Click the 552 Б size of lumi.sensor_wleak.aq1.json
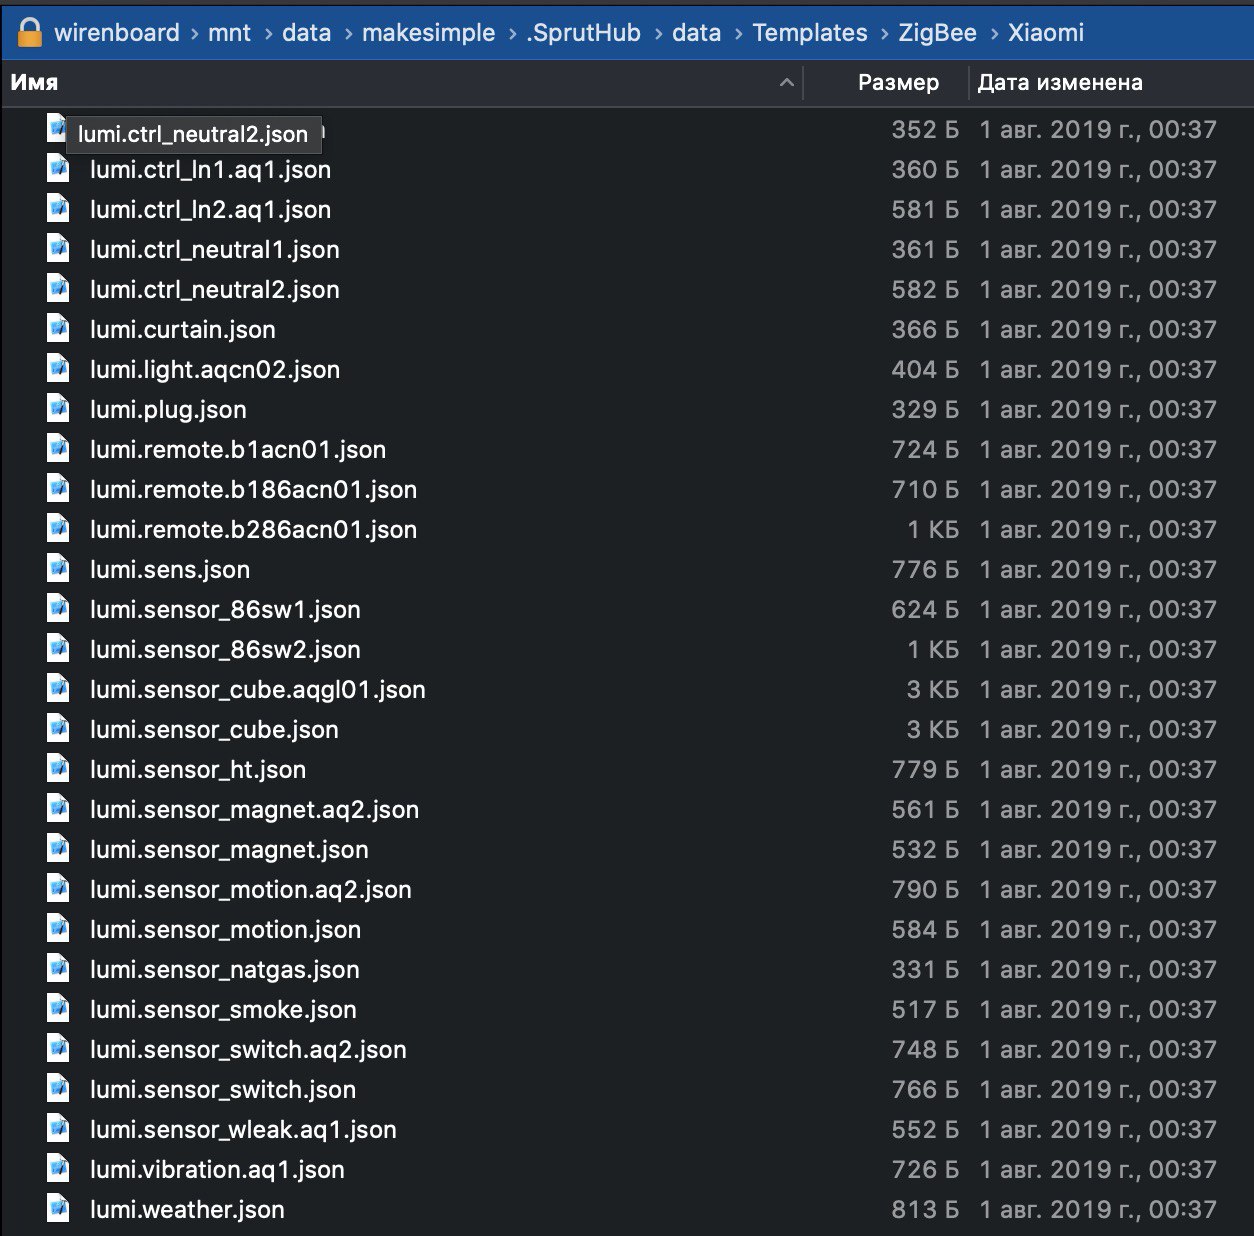The width and height of the screenshot is (1254, 1236). click(x=925, y=1130)
